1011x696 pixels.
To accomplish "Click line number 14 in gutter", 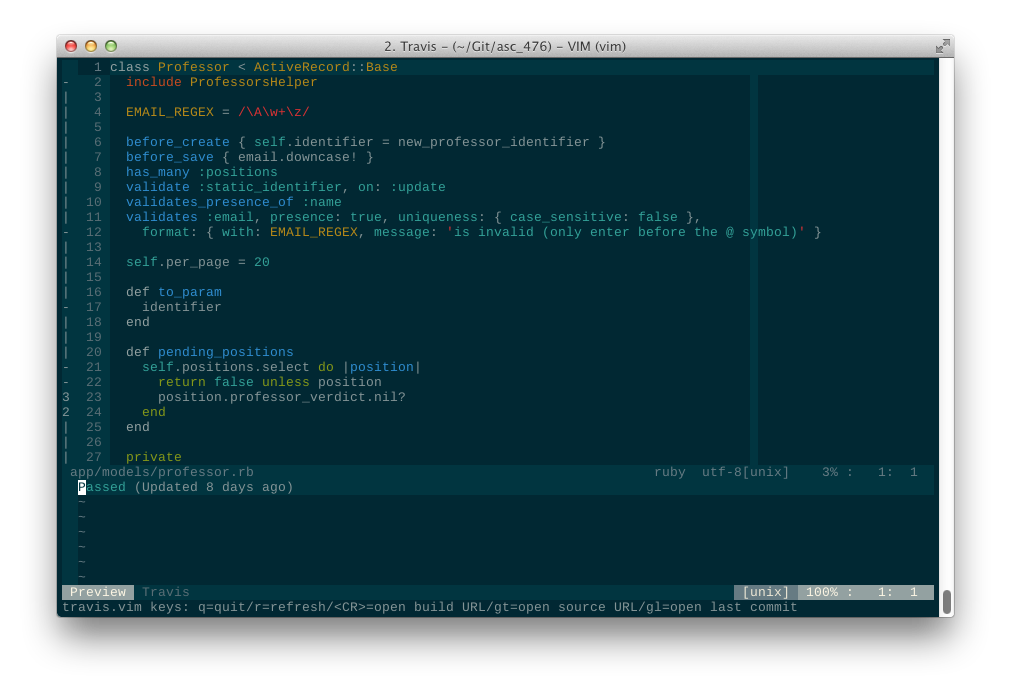I will (93, 262).
